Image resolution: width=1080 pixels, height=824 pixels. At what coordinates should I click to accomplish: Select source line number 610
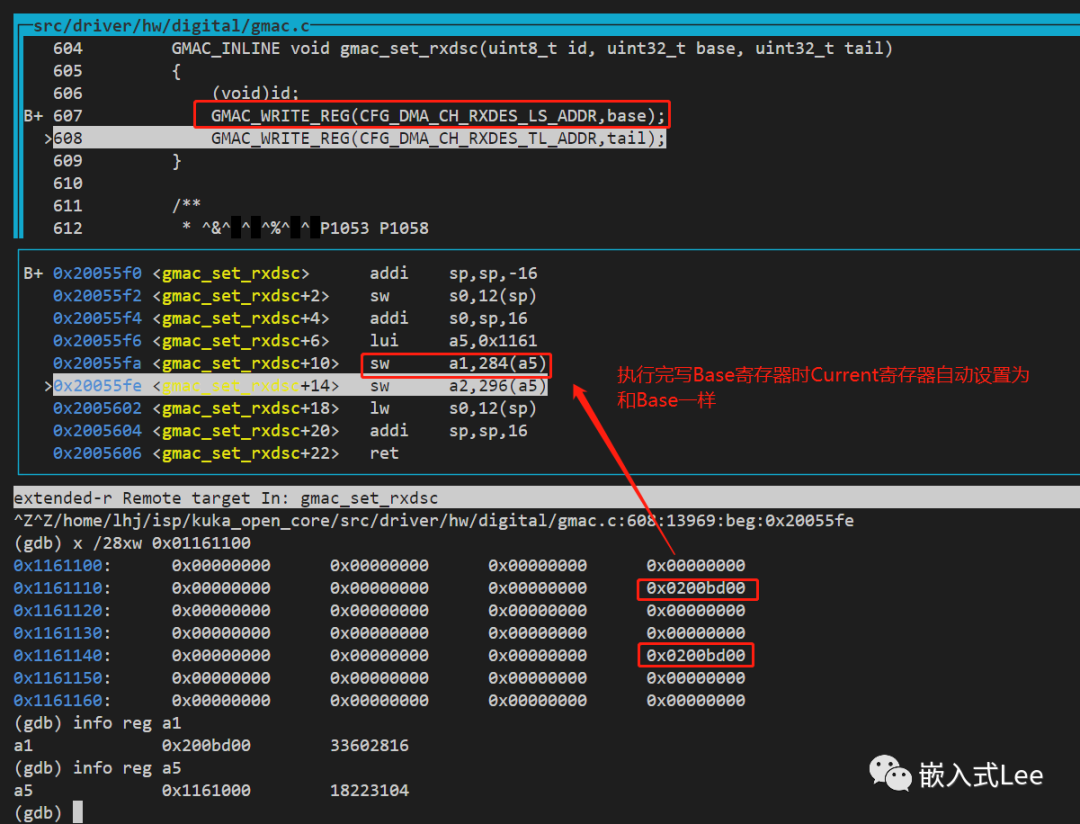coord(68,183)
